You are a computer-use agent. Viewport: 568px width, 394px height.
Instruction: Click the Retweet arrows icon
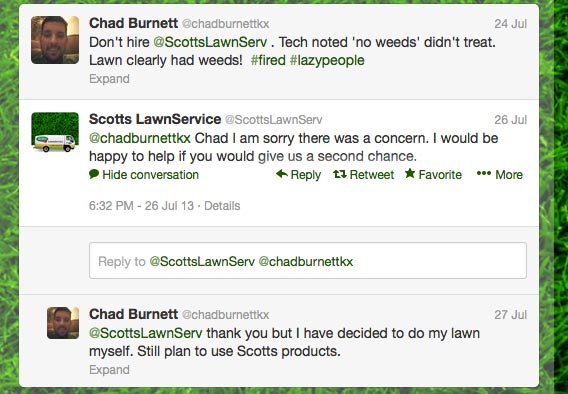[x=340, y=174]
